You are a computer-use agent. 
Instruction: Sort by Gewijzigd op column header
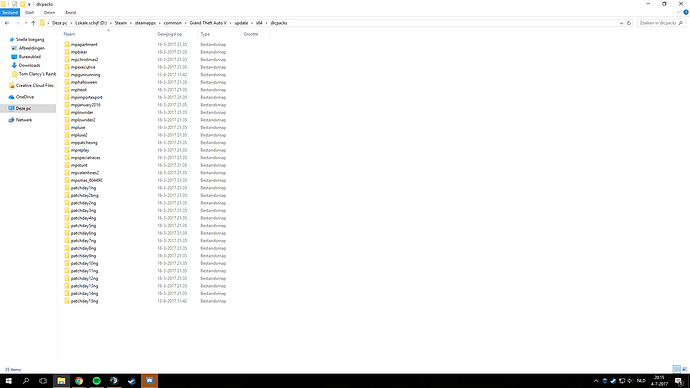169,34
